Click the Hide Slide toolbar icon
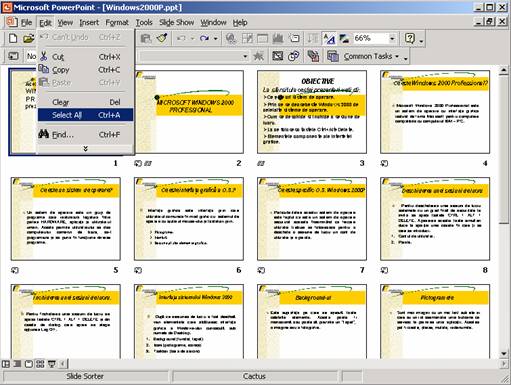This screenshot has height=385, width=511. (x=277, y=56)
